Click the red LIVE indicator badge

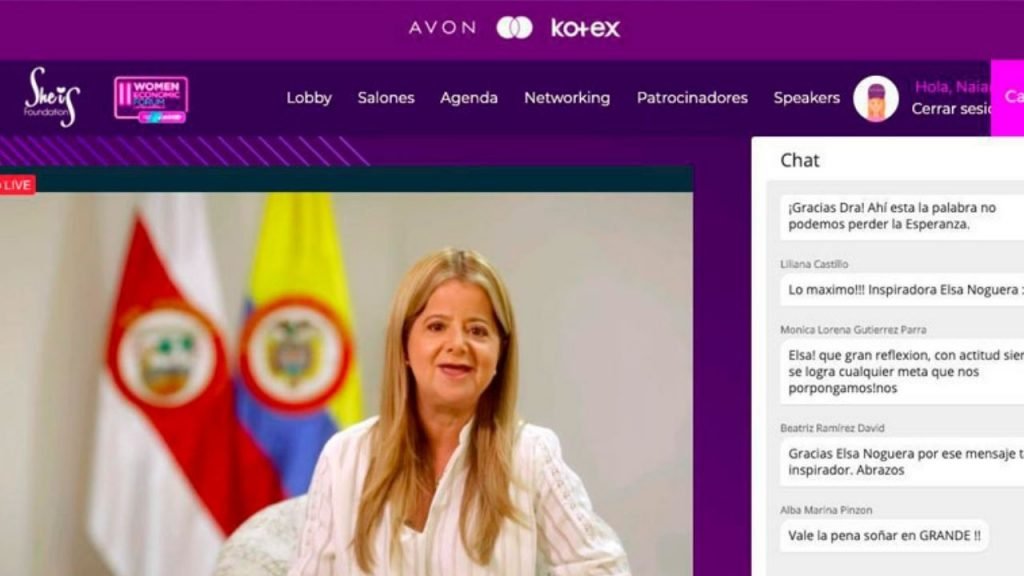(17, 185)
